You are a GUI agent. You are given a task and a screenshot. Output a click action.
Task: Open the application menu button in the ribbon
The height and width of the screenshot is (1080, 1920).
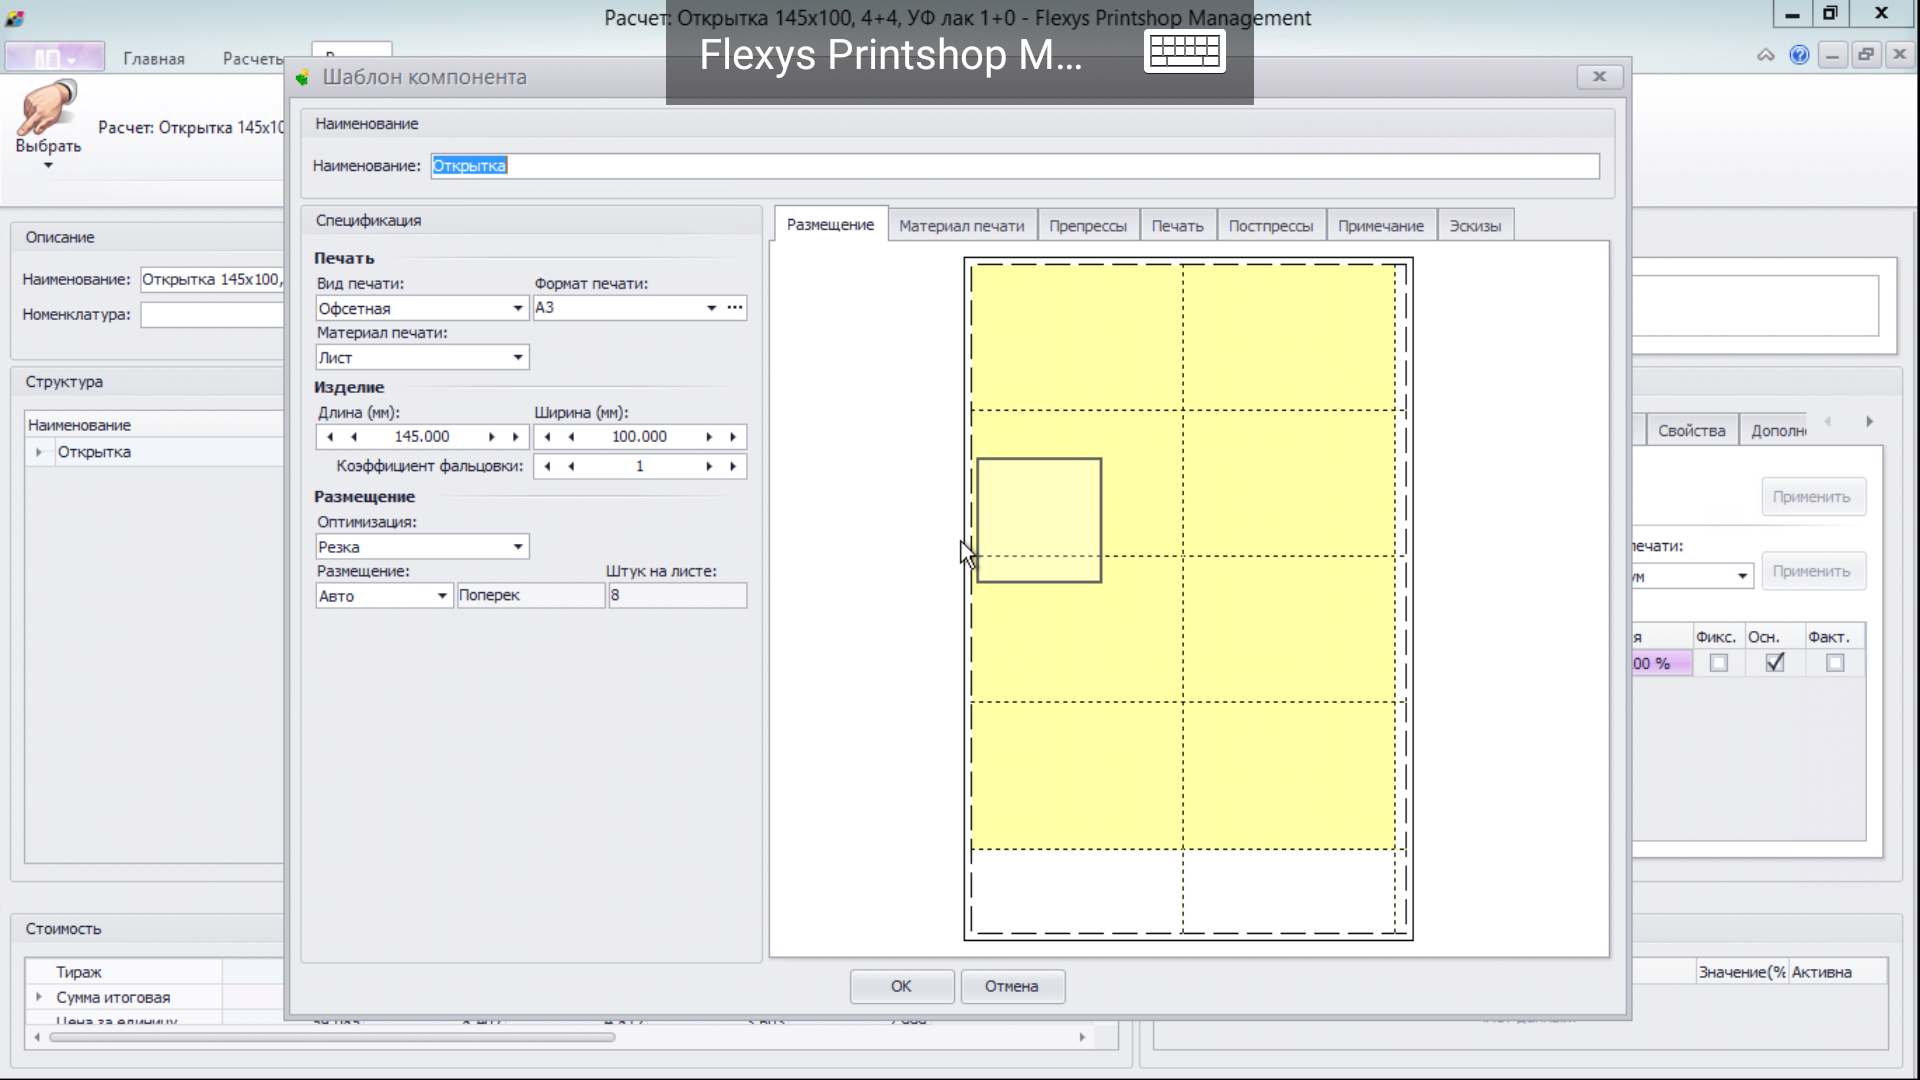pyautogui.click(x=54, y=58)
